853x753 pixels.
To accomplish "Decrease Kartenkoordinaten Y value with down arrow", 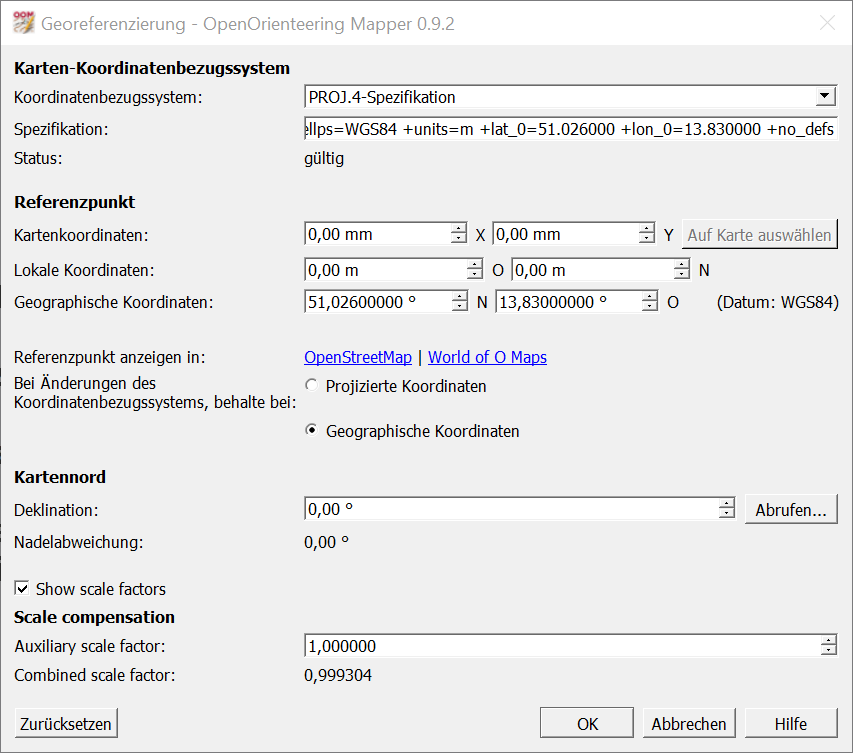I will [x=647, y=240].
